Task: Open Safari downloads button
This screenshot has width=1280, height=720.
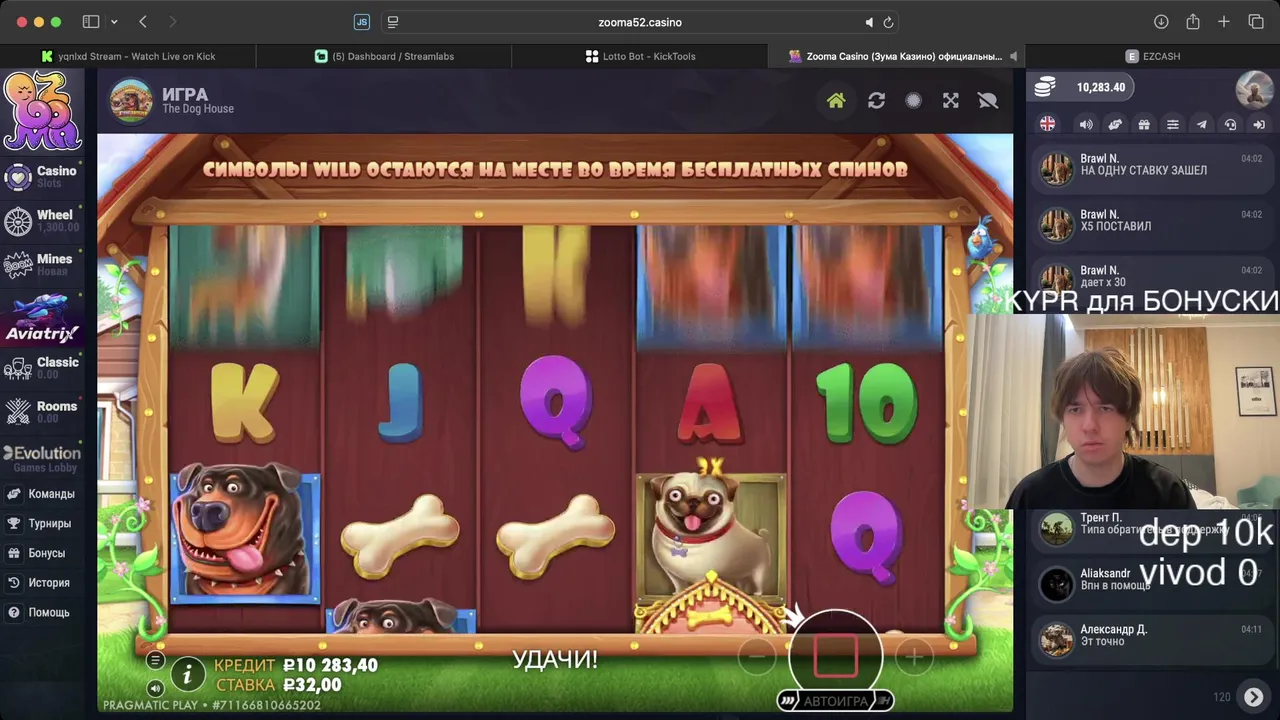Action: [x=1161, y=22]
